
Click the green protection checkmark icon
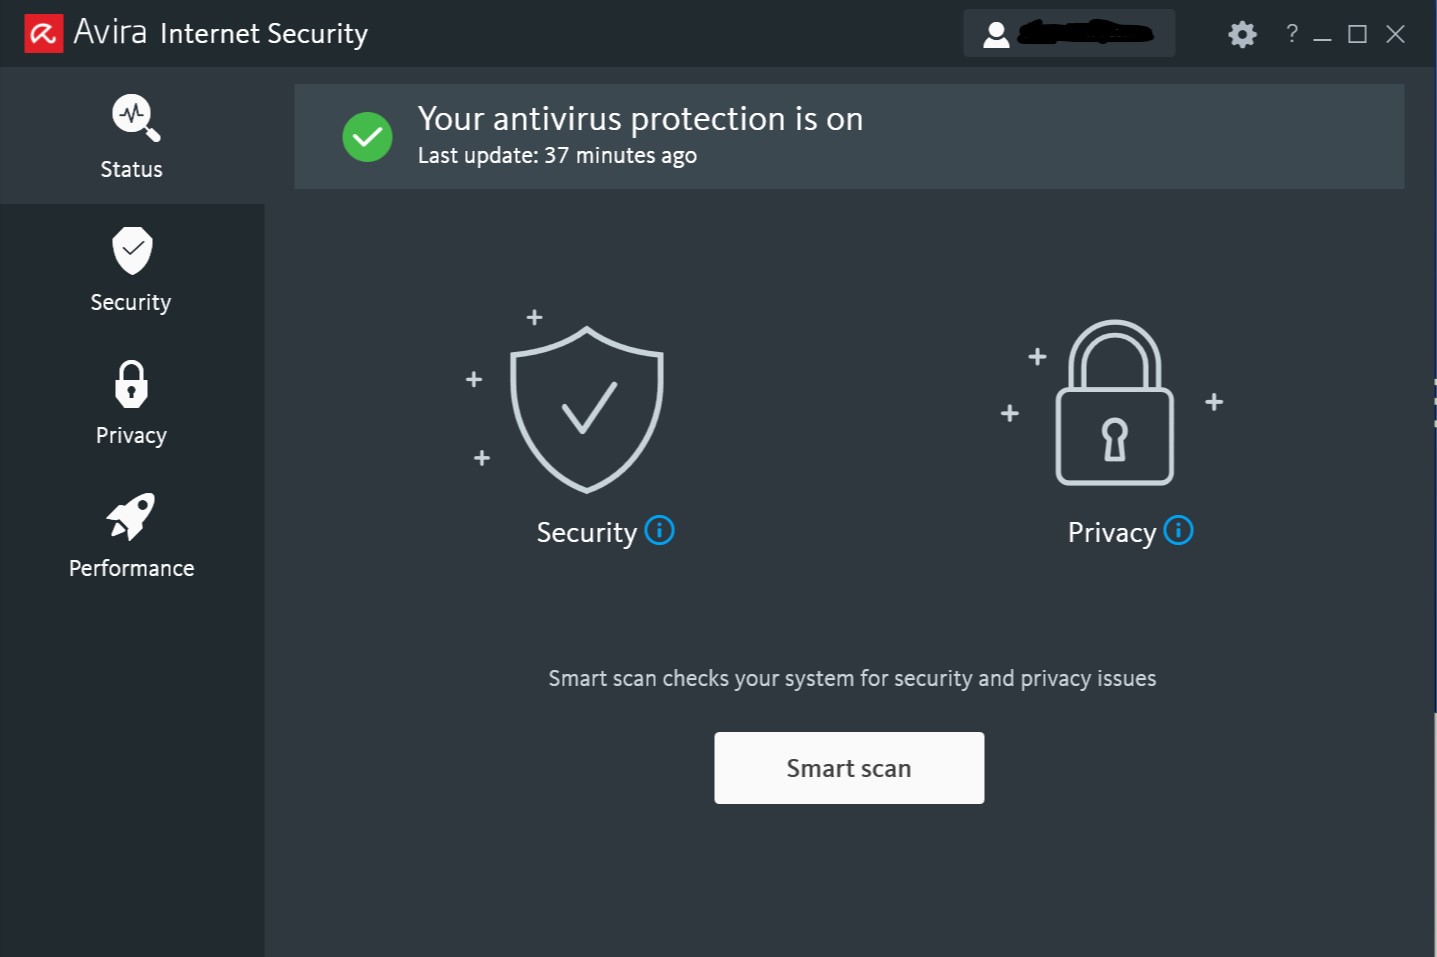(x=367, y=137)
